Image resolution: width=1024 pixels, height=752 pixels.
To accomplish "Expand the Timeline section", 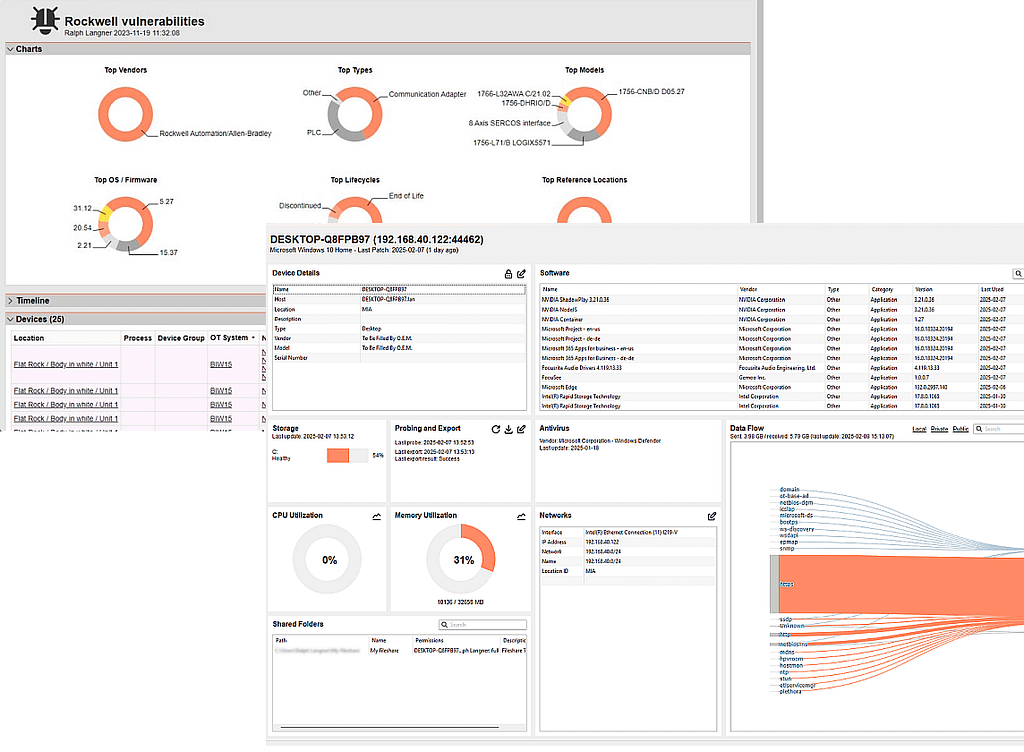I will (x=10, y=301).
